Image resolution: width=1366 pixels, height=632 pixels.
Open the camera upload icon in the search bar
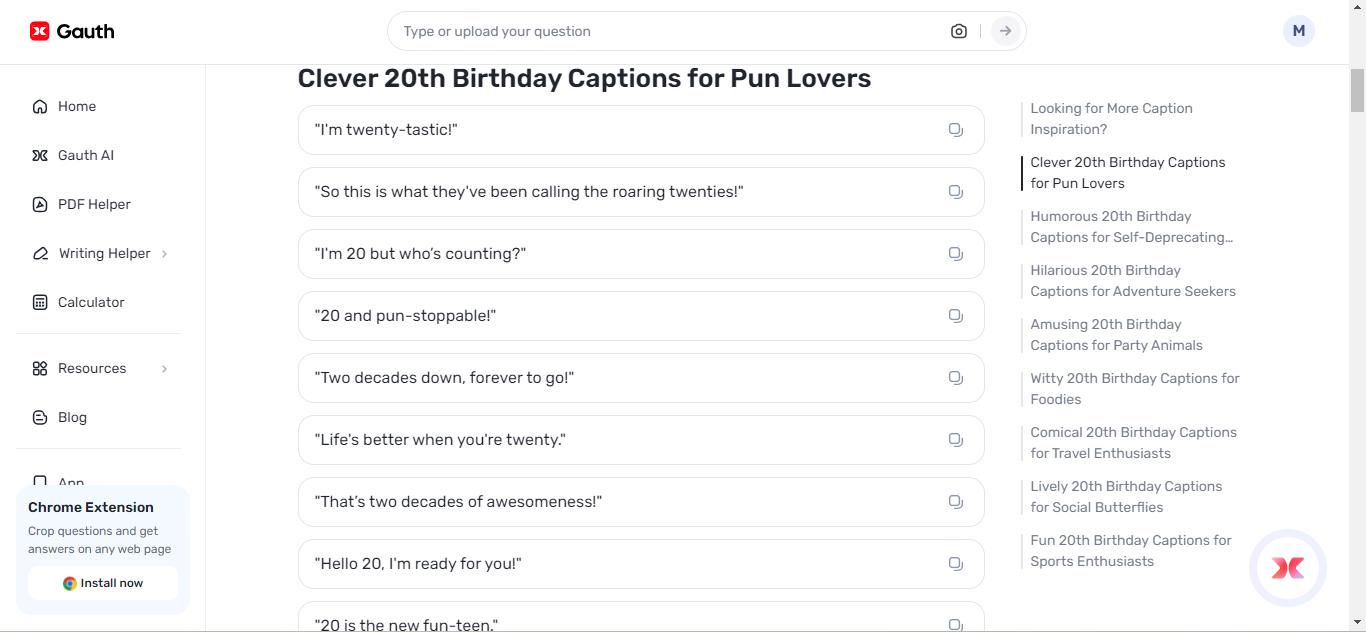tap(958, 31)
